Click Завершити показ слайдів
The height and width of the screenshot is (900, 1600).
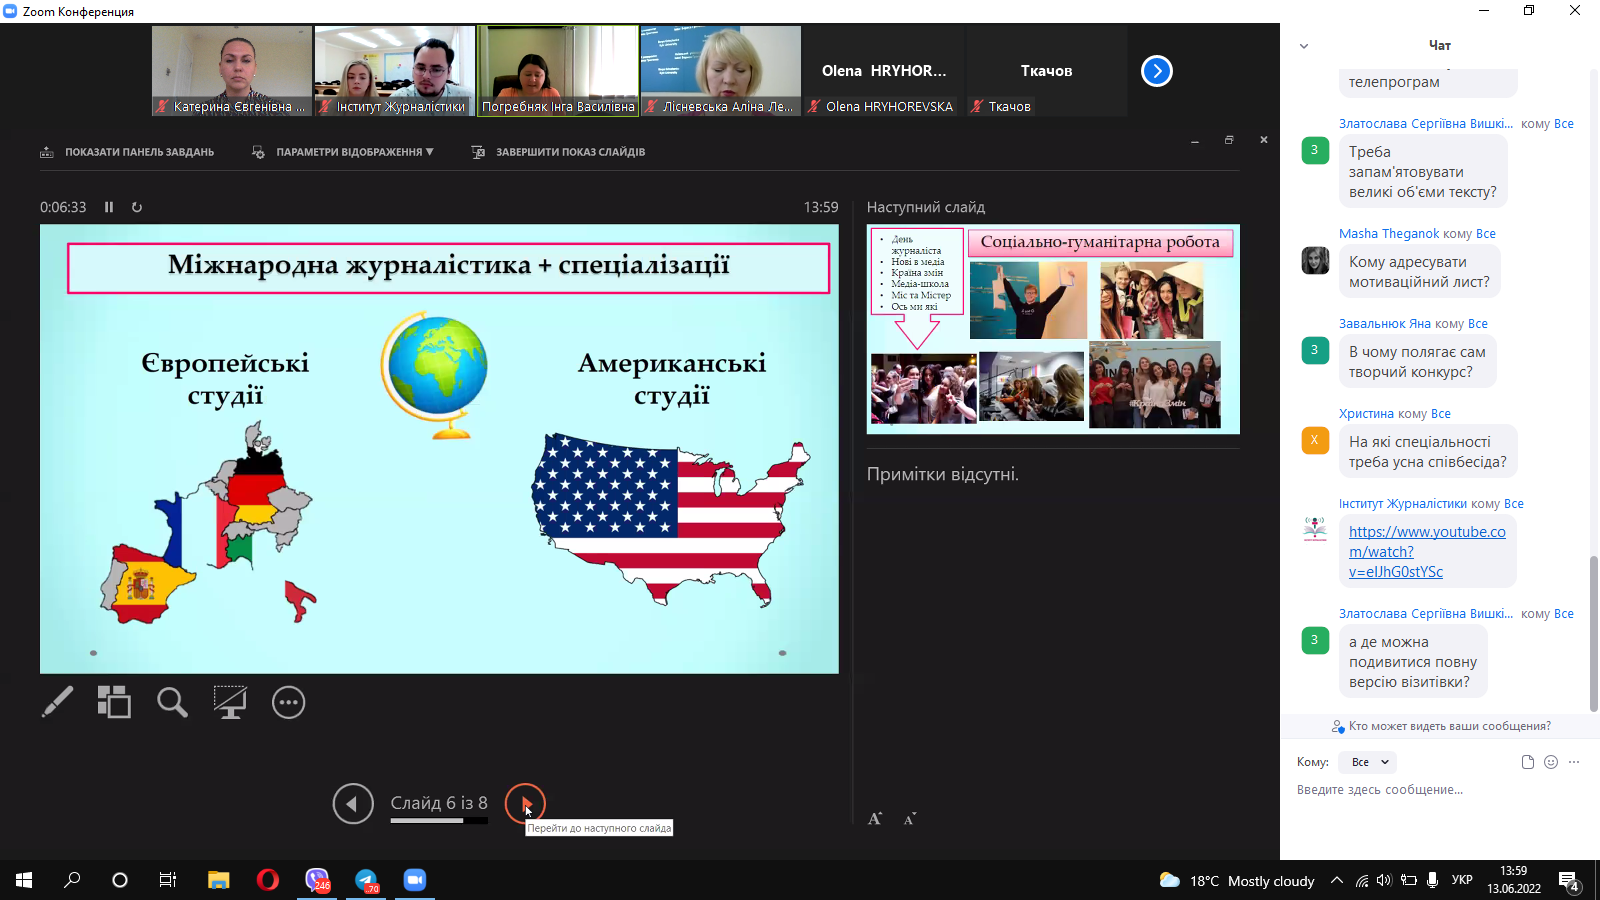click(x=558, y=152)
